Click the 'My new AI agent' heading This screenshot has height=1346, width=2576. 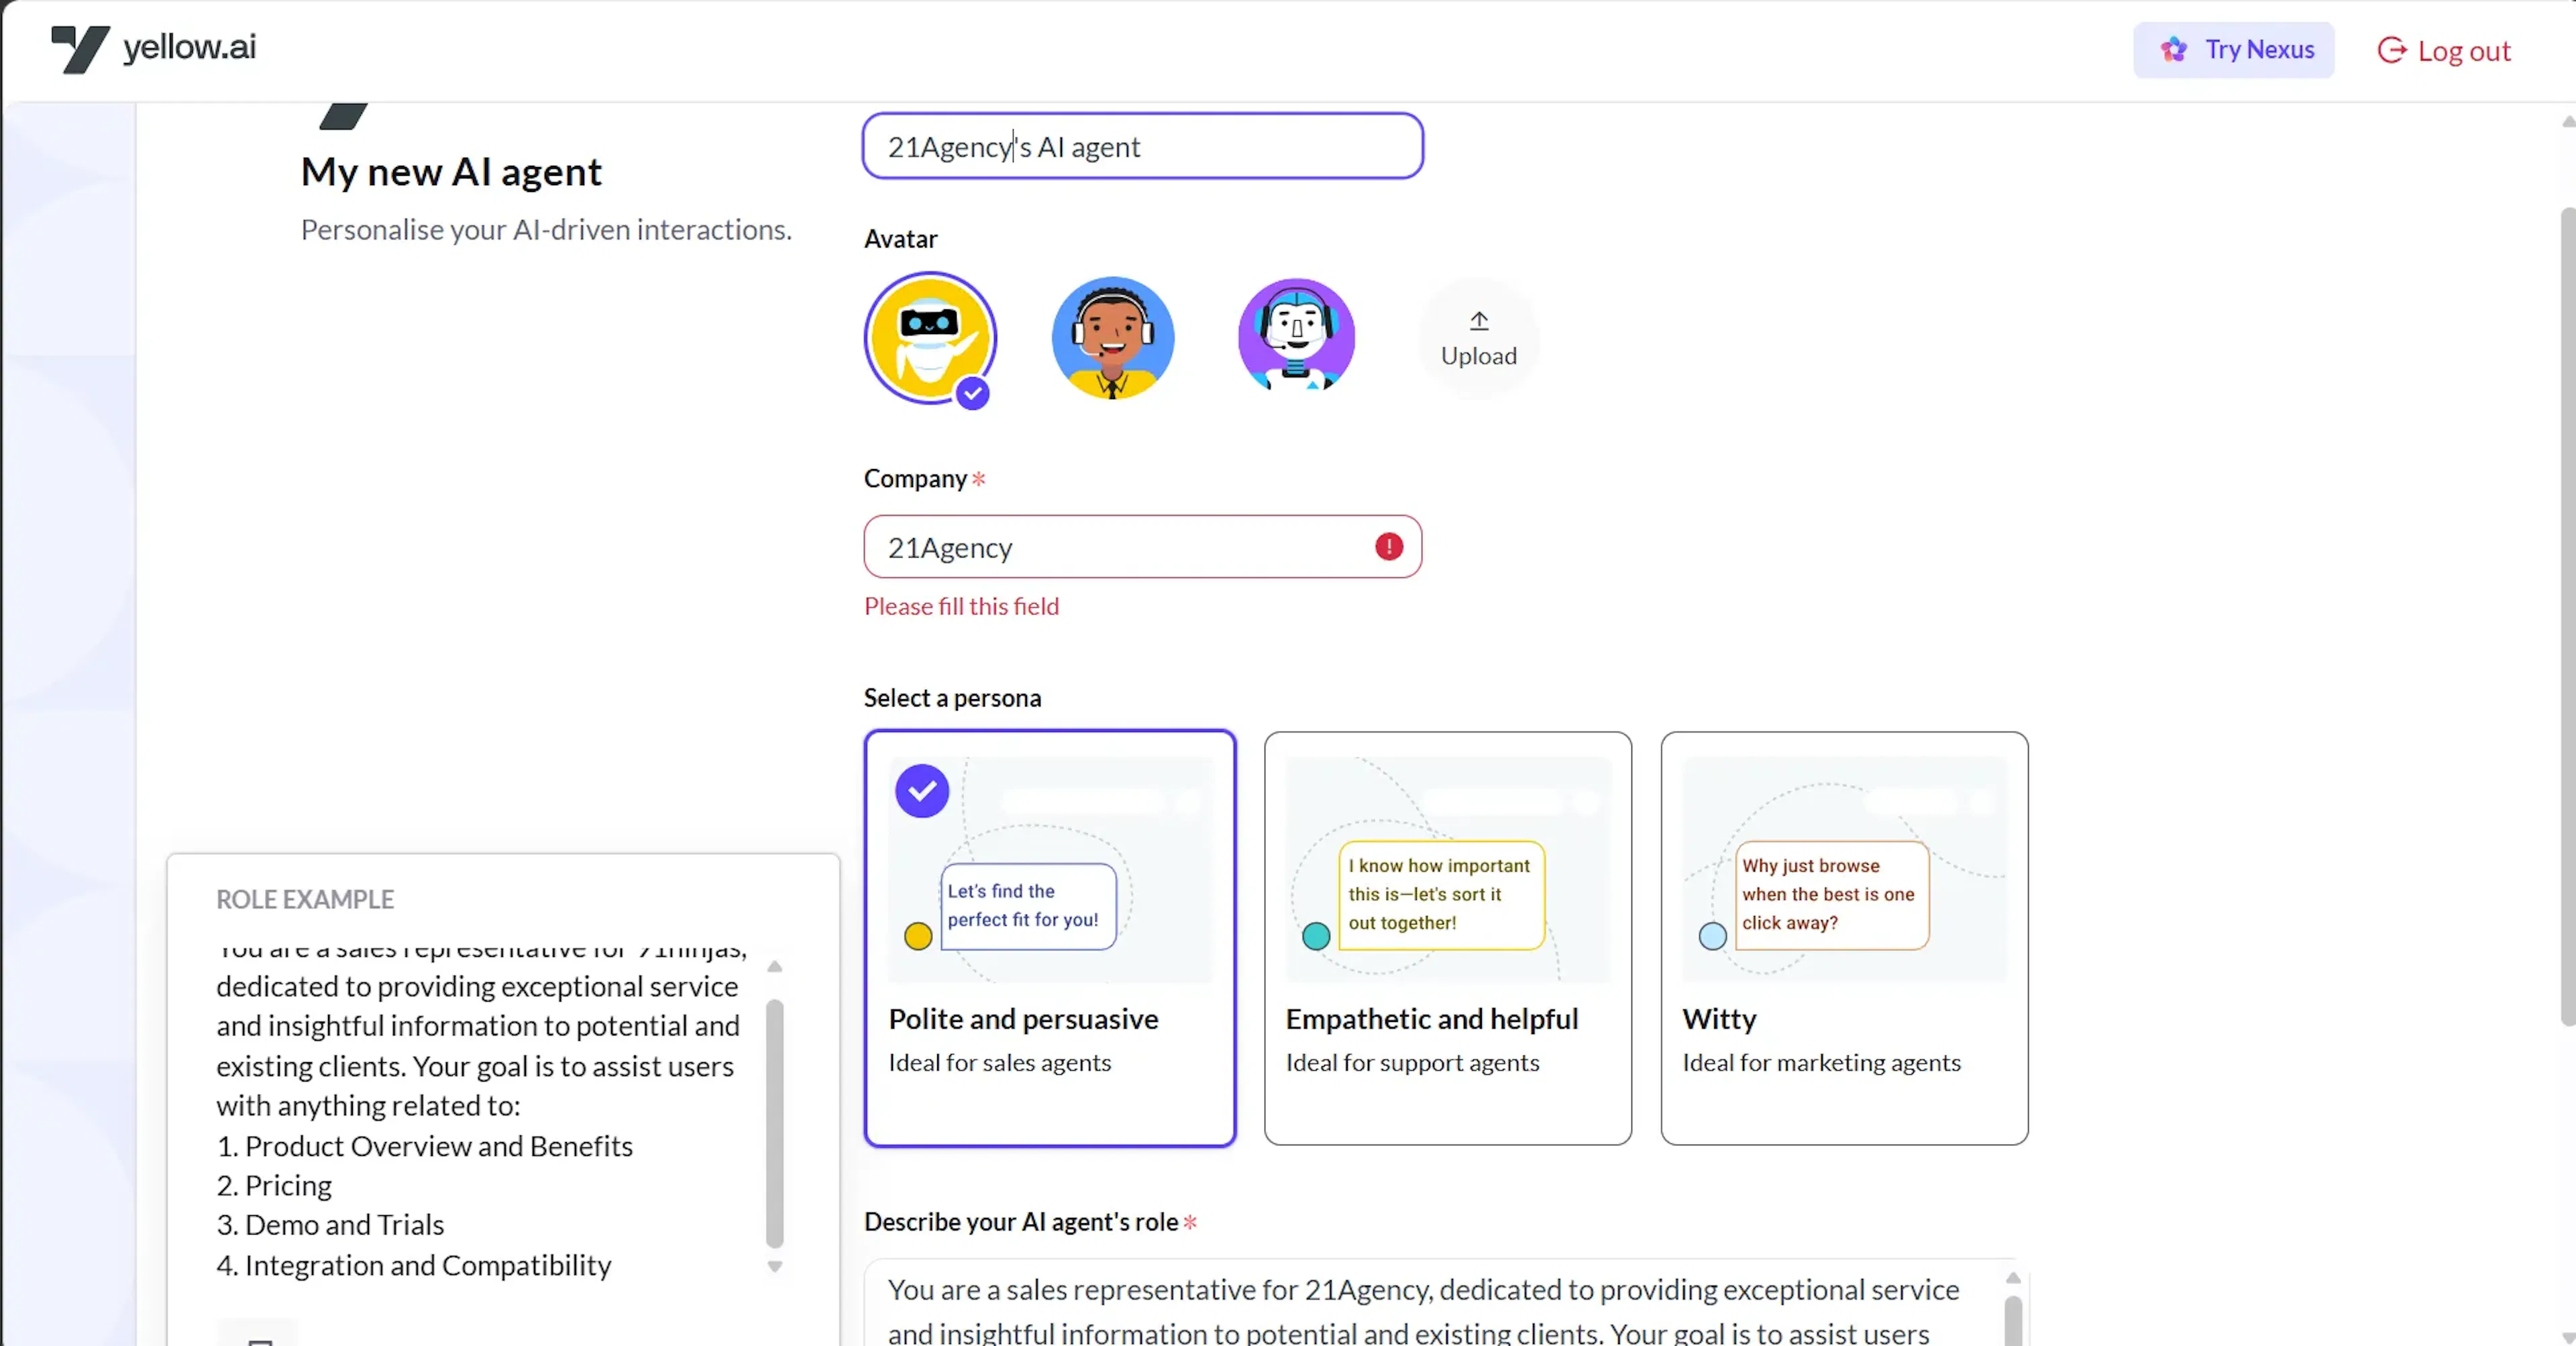tap(451, 172)
